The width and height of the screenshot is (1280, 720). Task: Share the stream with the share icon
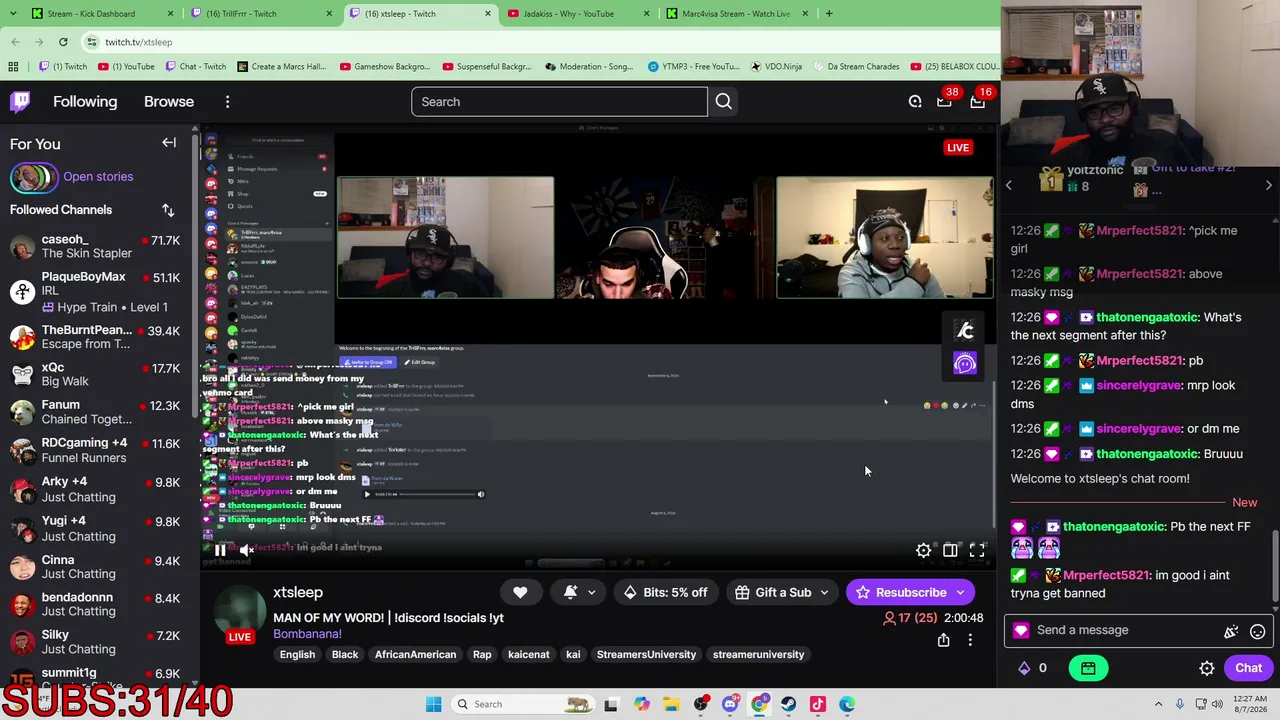coord(943,640)
